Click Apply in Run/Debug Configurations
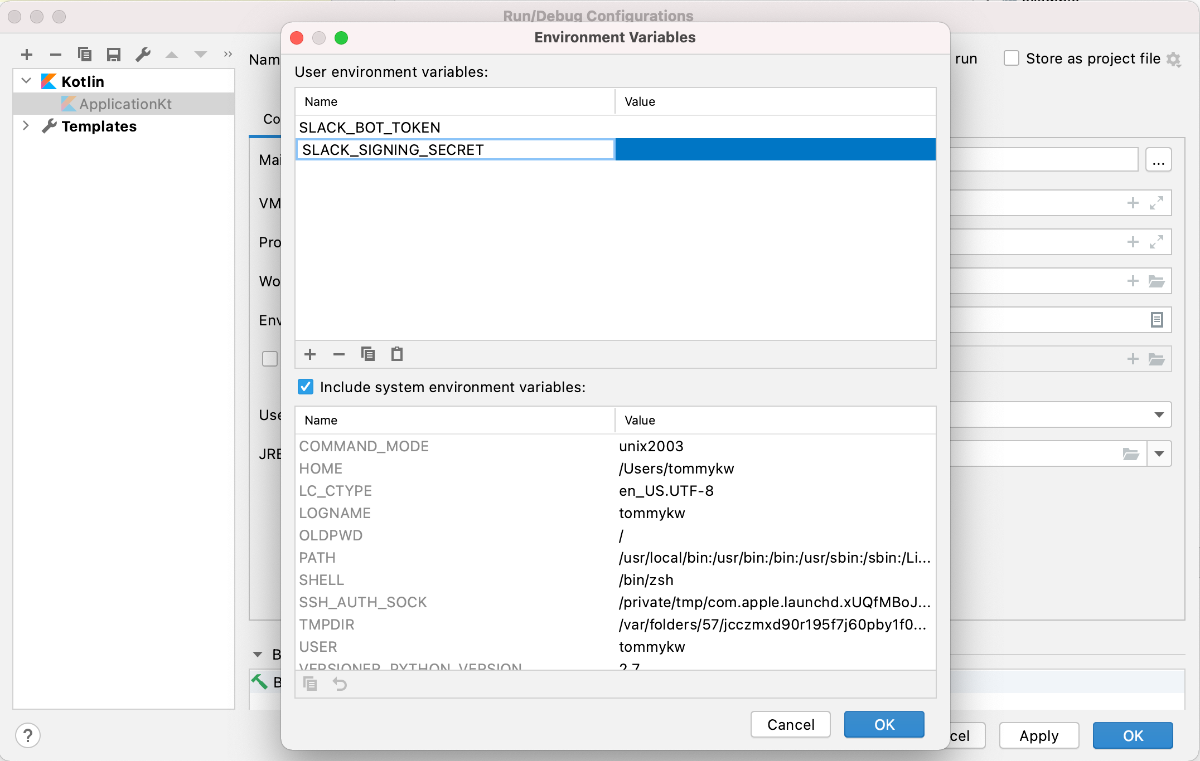 (1039, 736)
